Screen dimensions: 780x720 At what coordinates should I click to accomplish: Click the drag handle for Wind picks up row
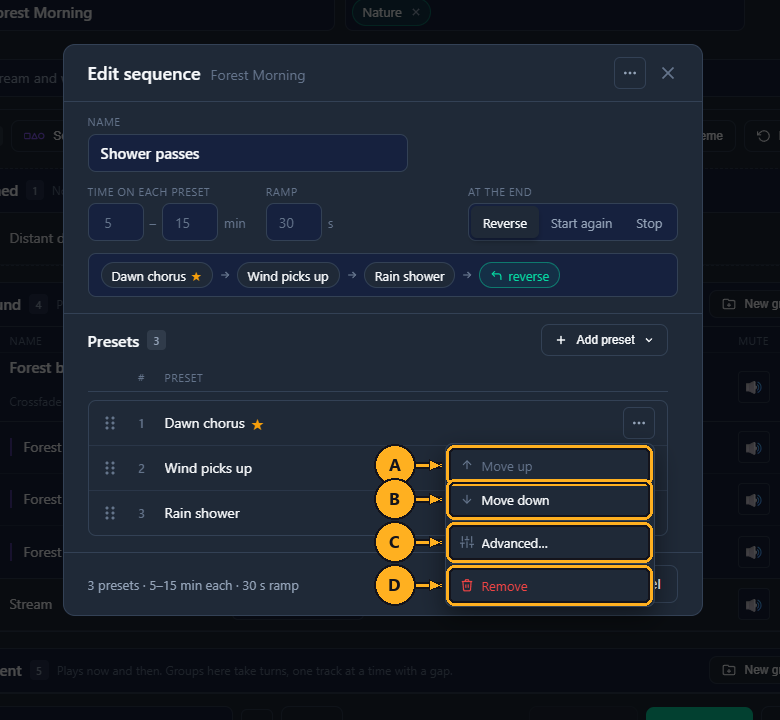pyautogui.click(x=110, y=468)
